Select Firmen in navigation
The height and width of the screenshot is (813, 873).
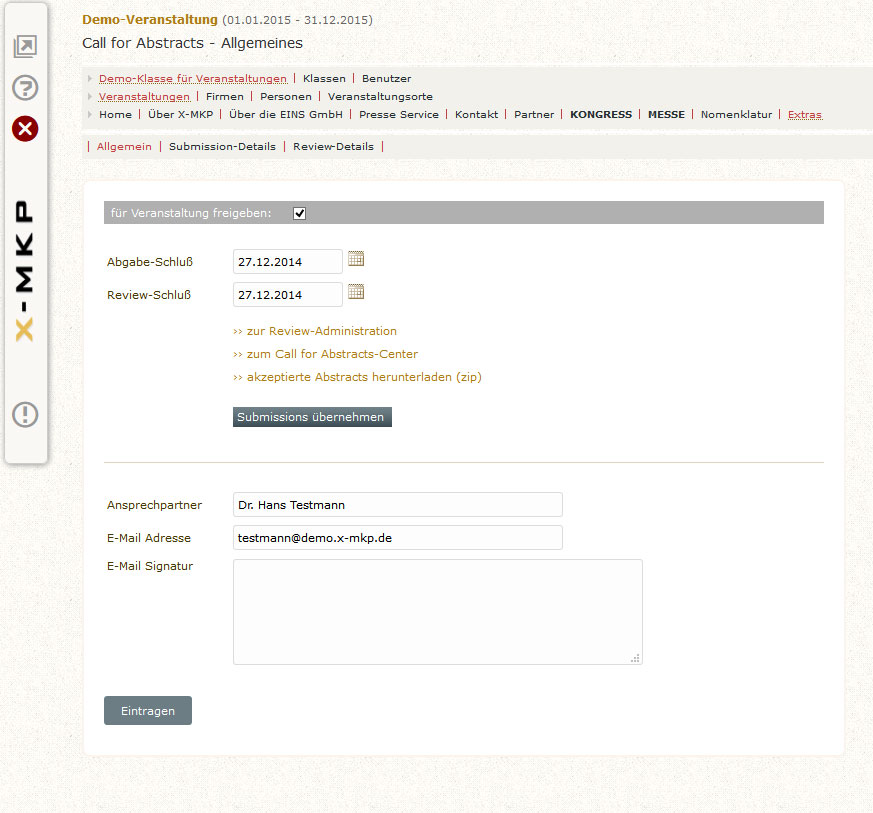click(x=225, y=96)
